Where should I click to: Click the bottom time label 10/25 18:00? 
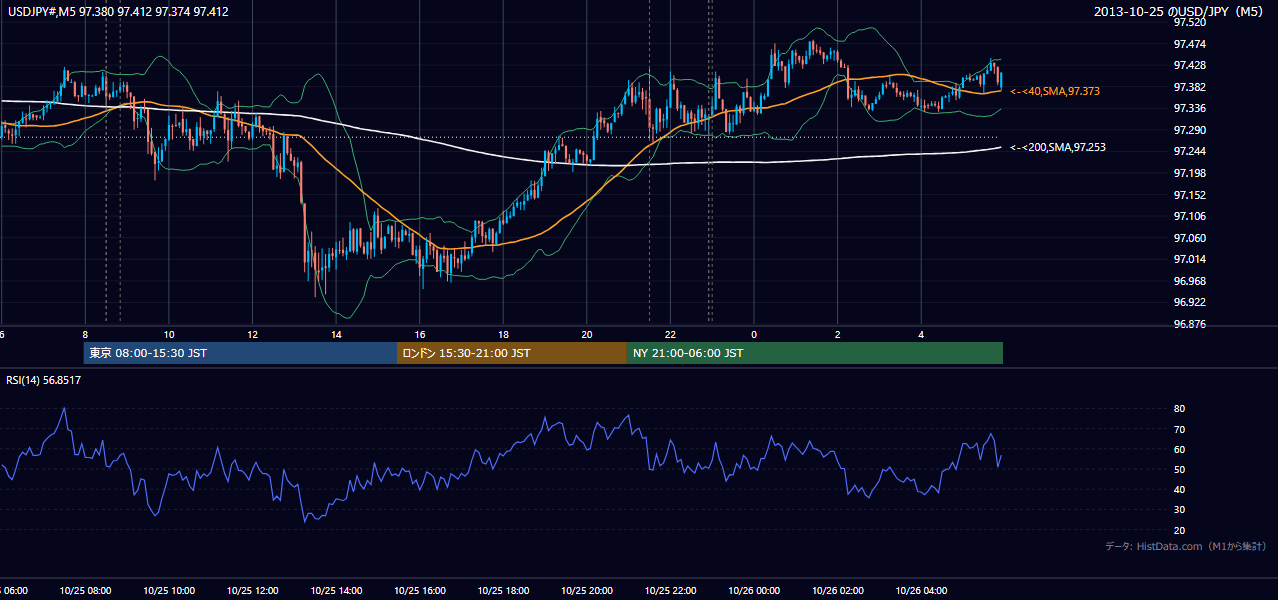tap(503, 590)
